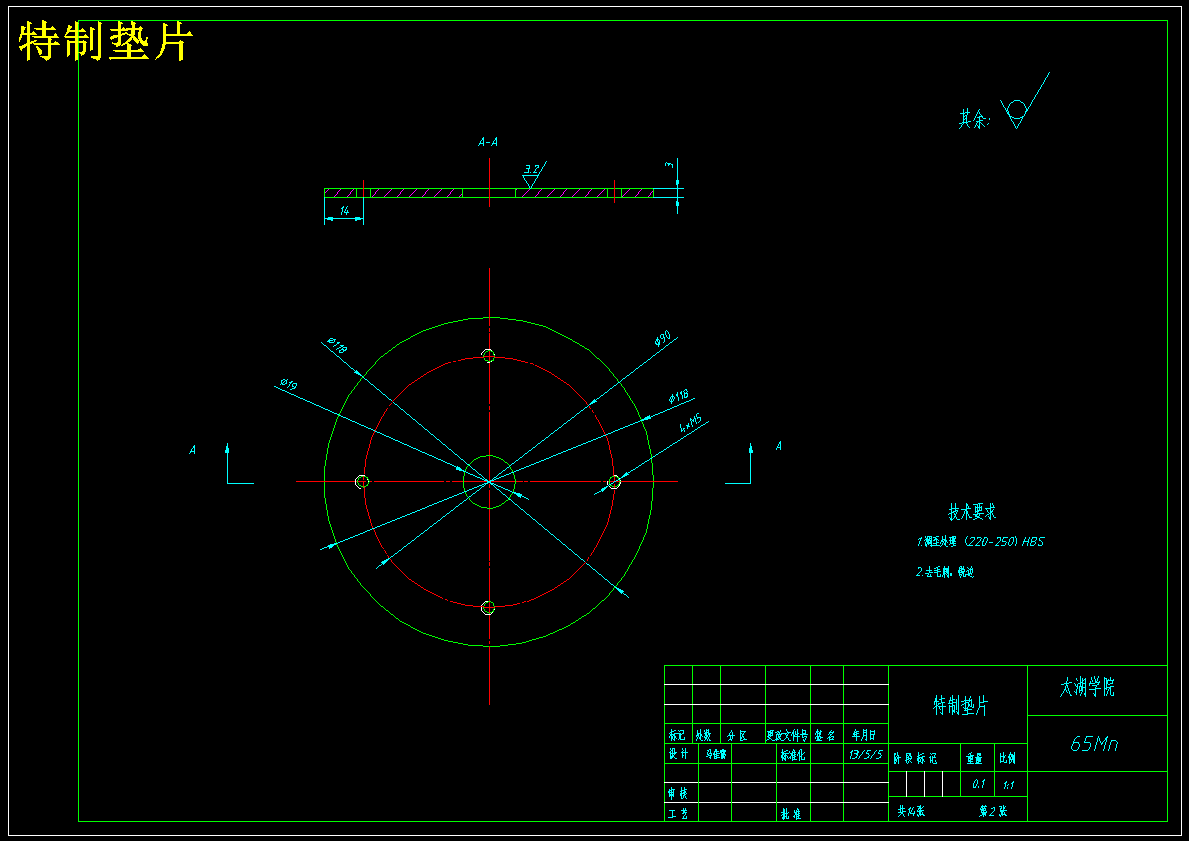Click the 标准化 cell label
Image resolution: width=1189 pixels, height=841 pixels.
(x=793, y=755)
